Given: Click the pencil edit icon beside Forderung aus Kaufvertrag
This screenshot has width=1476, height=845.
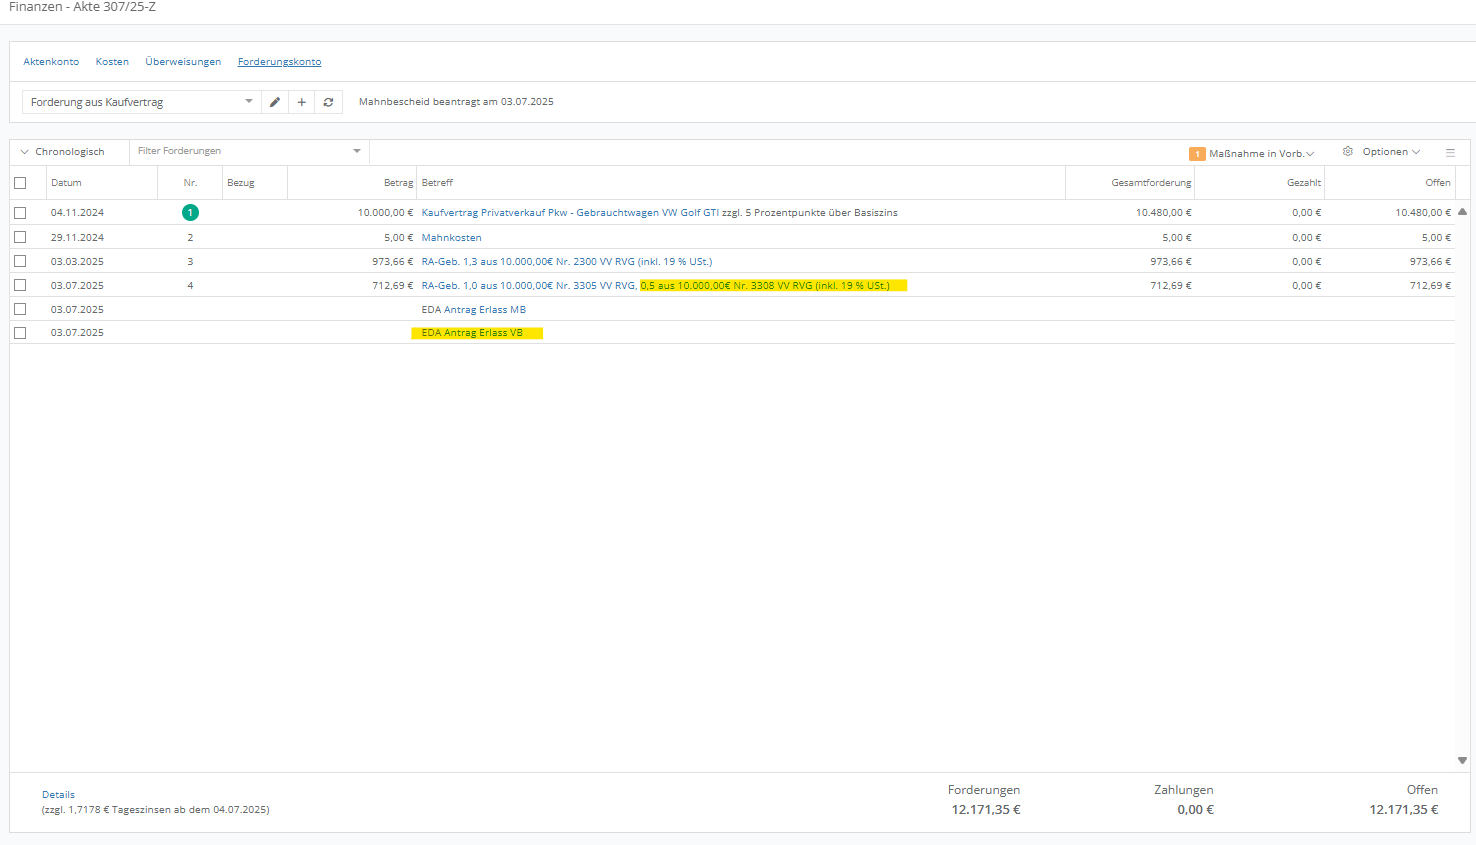Looking at the screenshot, I should pyautogui.click(x=275, y=102).
